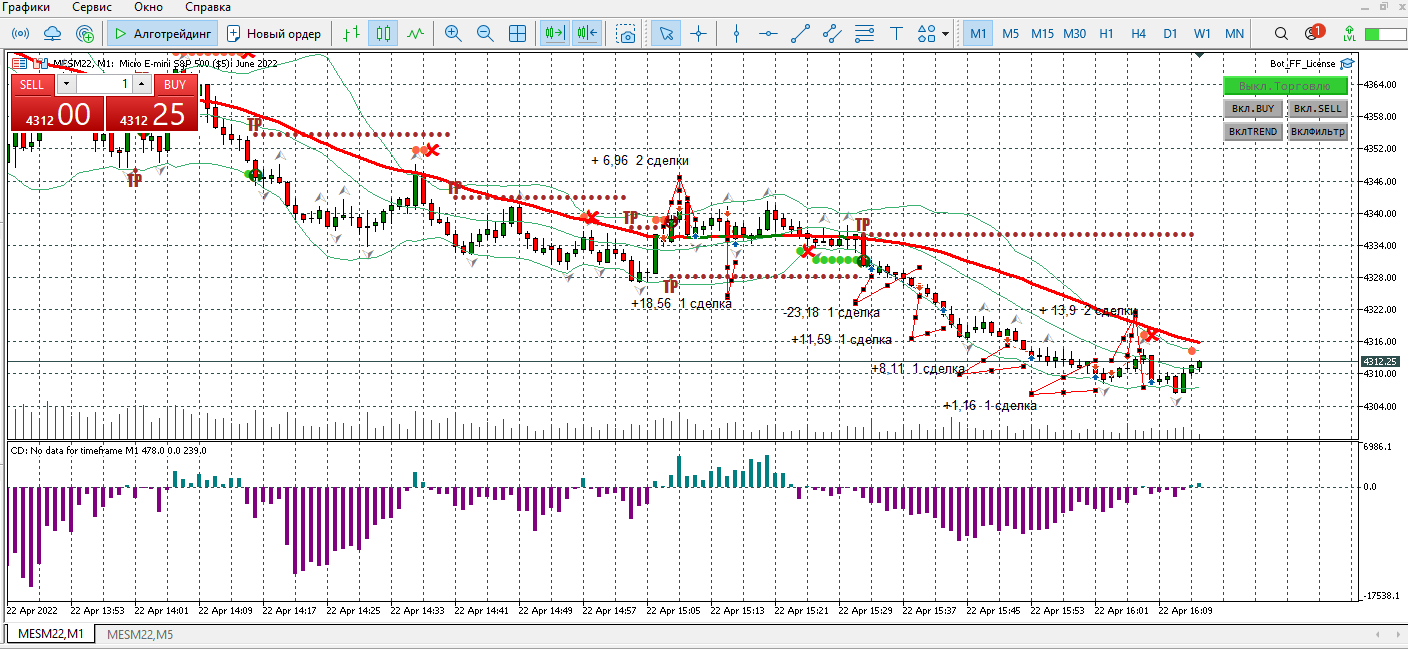This screenshot has width=1408, height=649.
Task: Select the M1 timeframe
Action: point(978,33)
